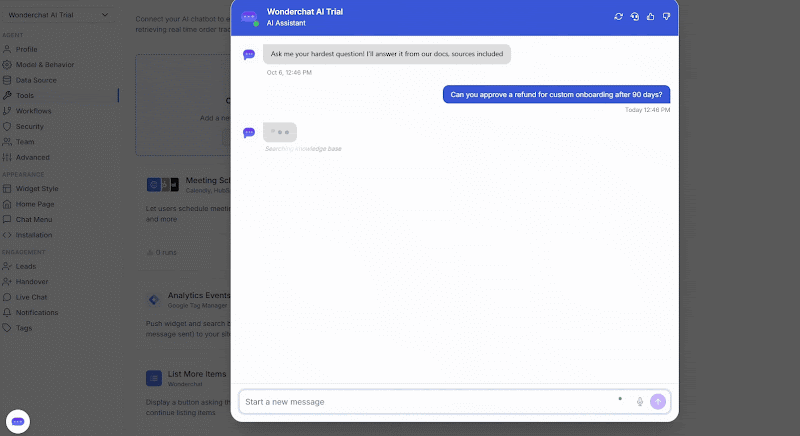Click the Data Source database icon
This screenshot has width=800, height=436.
pyautogui.click(x=7, y=80)
